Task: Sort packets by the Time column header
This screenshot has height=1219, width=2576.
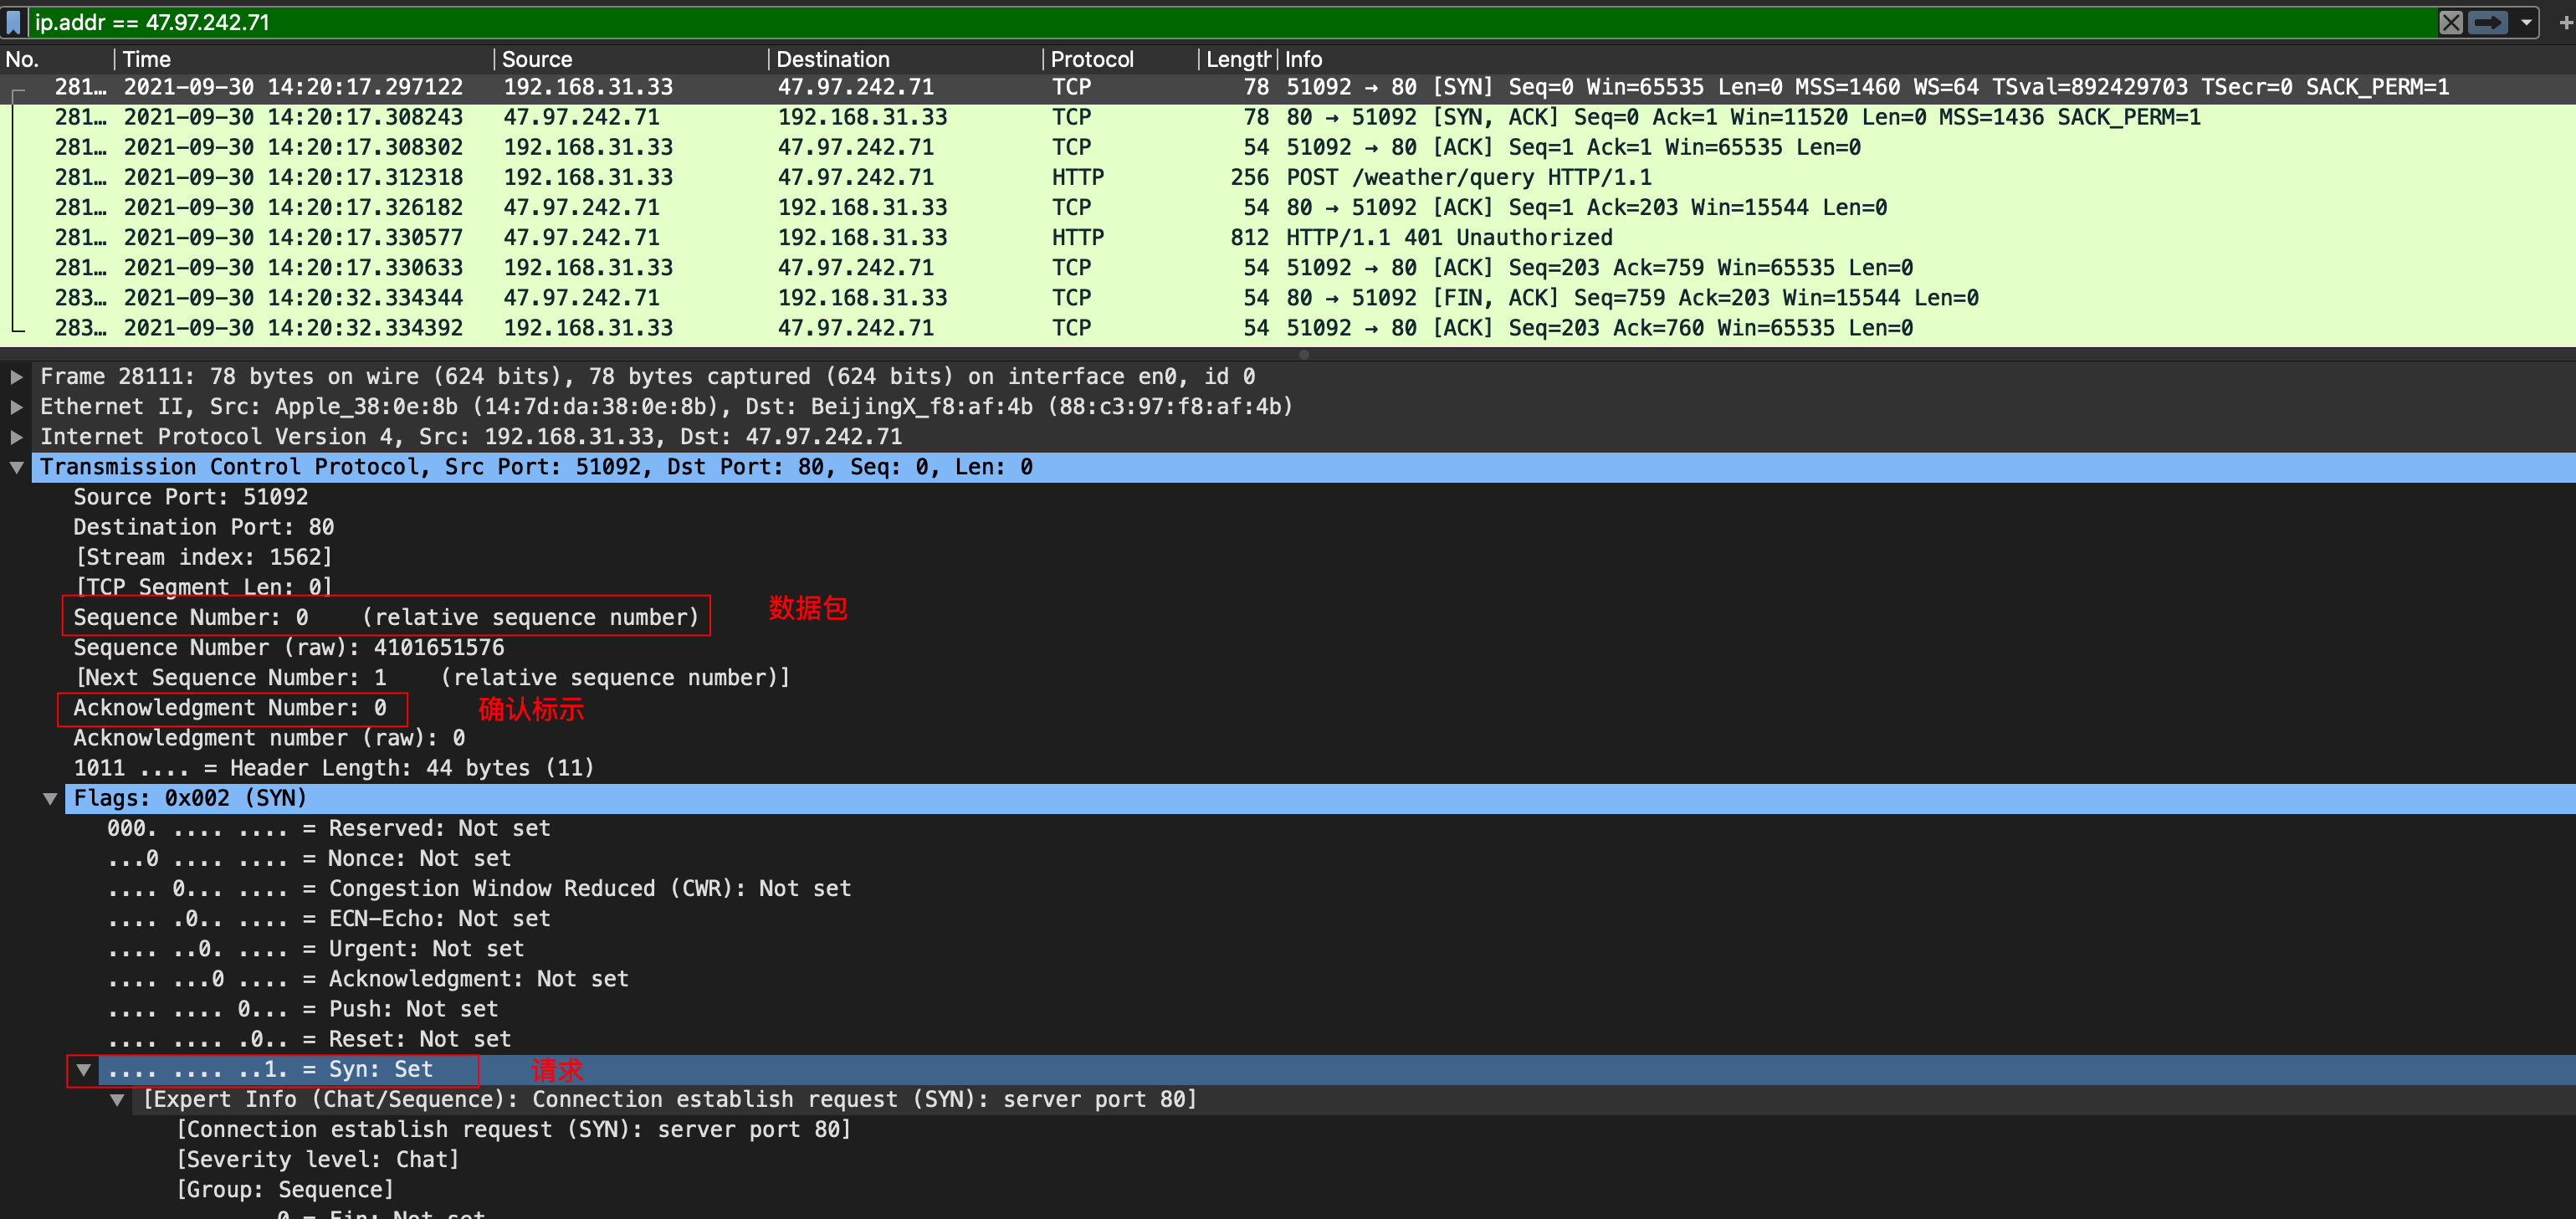Action: click(305, 59)
